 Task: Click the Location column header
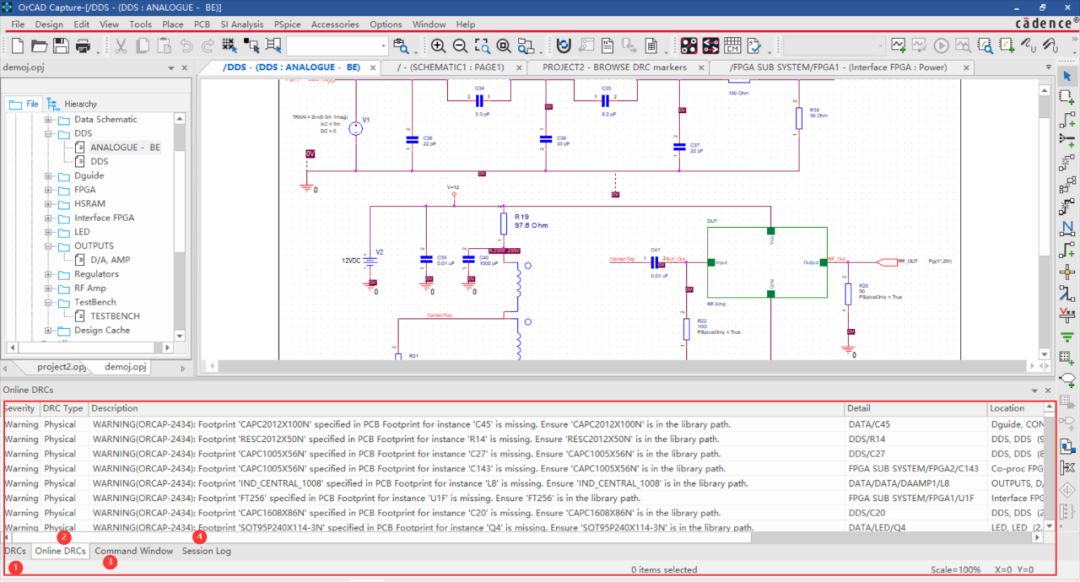coord(1015,408)
